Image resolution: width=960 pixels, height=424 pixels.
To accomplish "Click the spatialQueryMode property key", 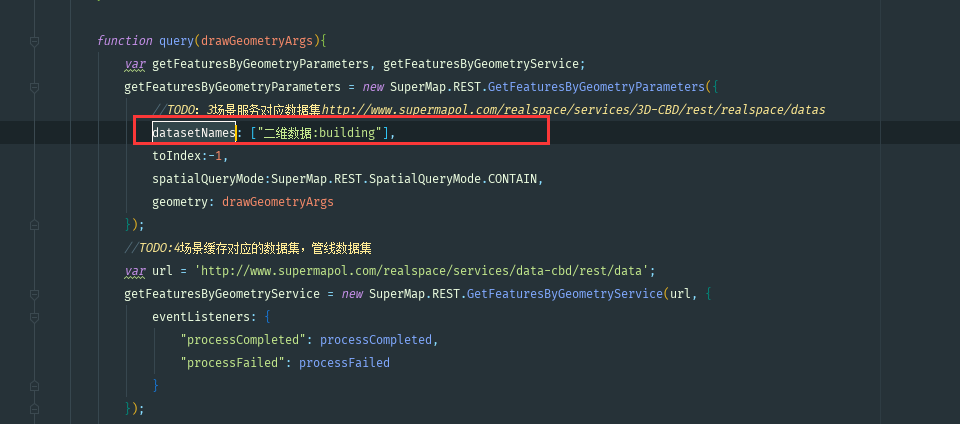I will pyautogui.click(x=208, y=179).
